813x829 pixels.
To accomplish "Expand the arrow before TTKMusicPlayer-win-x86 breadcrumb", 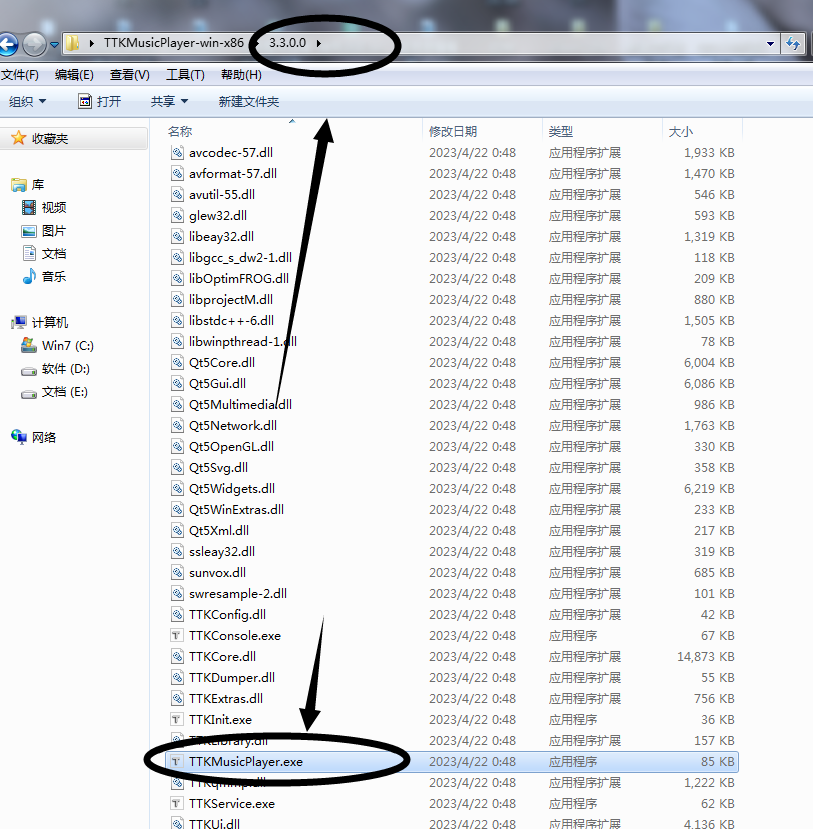I will click(91, 43).
